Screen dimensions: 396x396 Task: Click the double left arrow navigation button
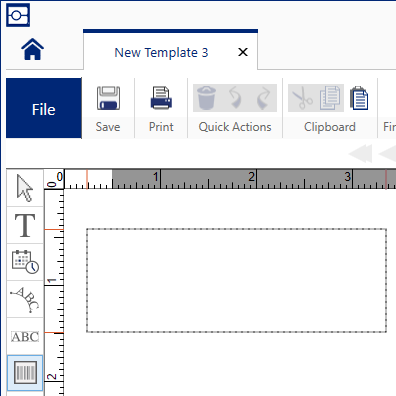(361, 154)
